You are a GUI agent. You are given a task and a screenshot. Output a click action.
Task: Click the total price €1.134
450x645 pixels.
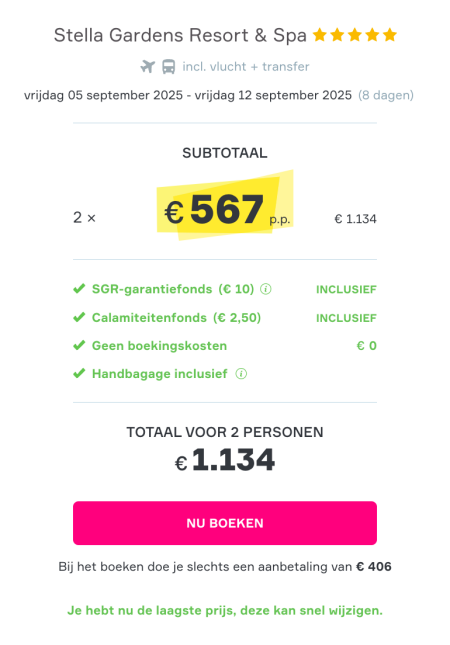(225, 460)
